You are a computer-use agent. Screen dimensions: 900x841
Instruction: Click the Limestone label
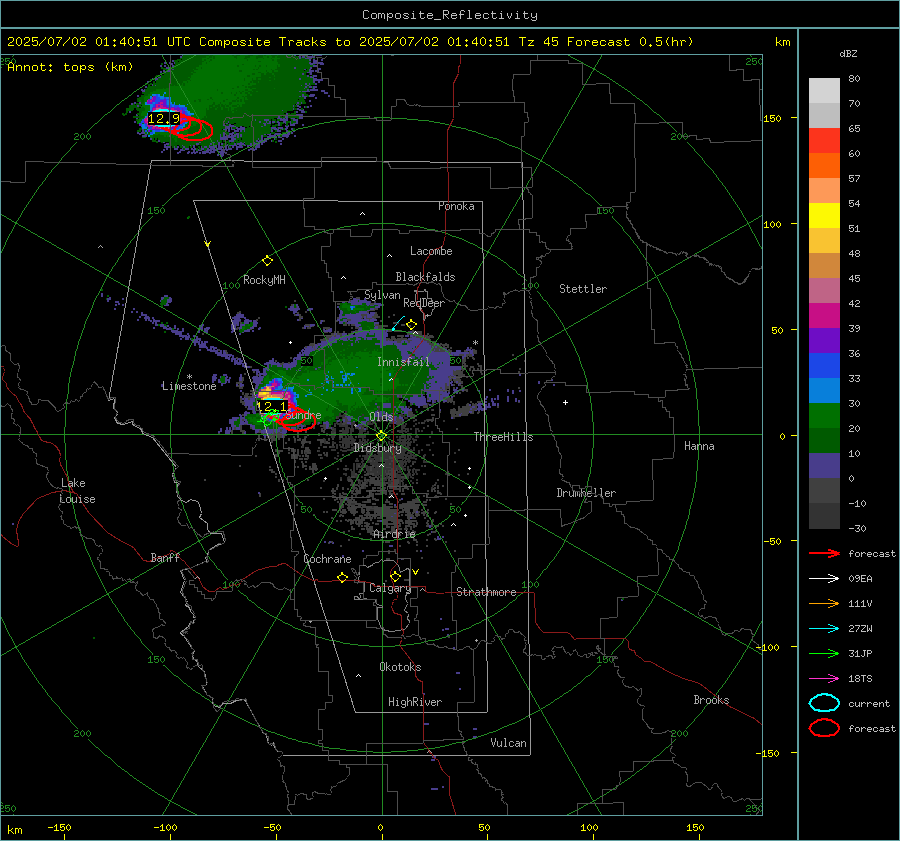(x=189, y=386)
